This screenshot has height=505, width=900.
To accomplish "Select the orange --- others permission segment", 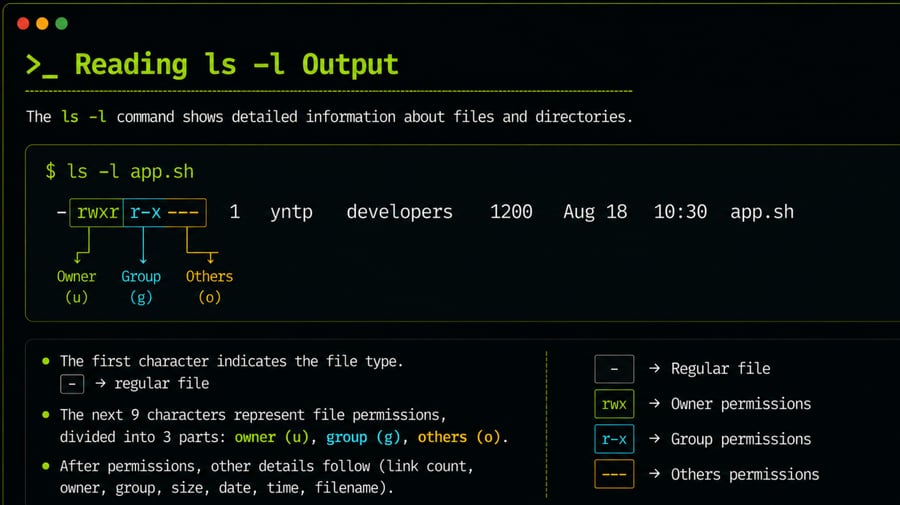I will [x=185, y=212].
